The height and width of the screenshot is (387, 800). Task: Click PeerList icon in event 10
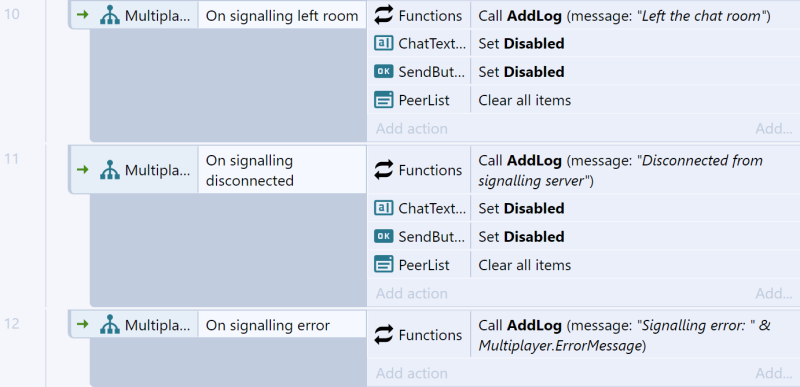point(384,100)
